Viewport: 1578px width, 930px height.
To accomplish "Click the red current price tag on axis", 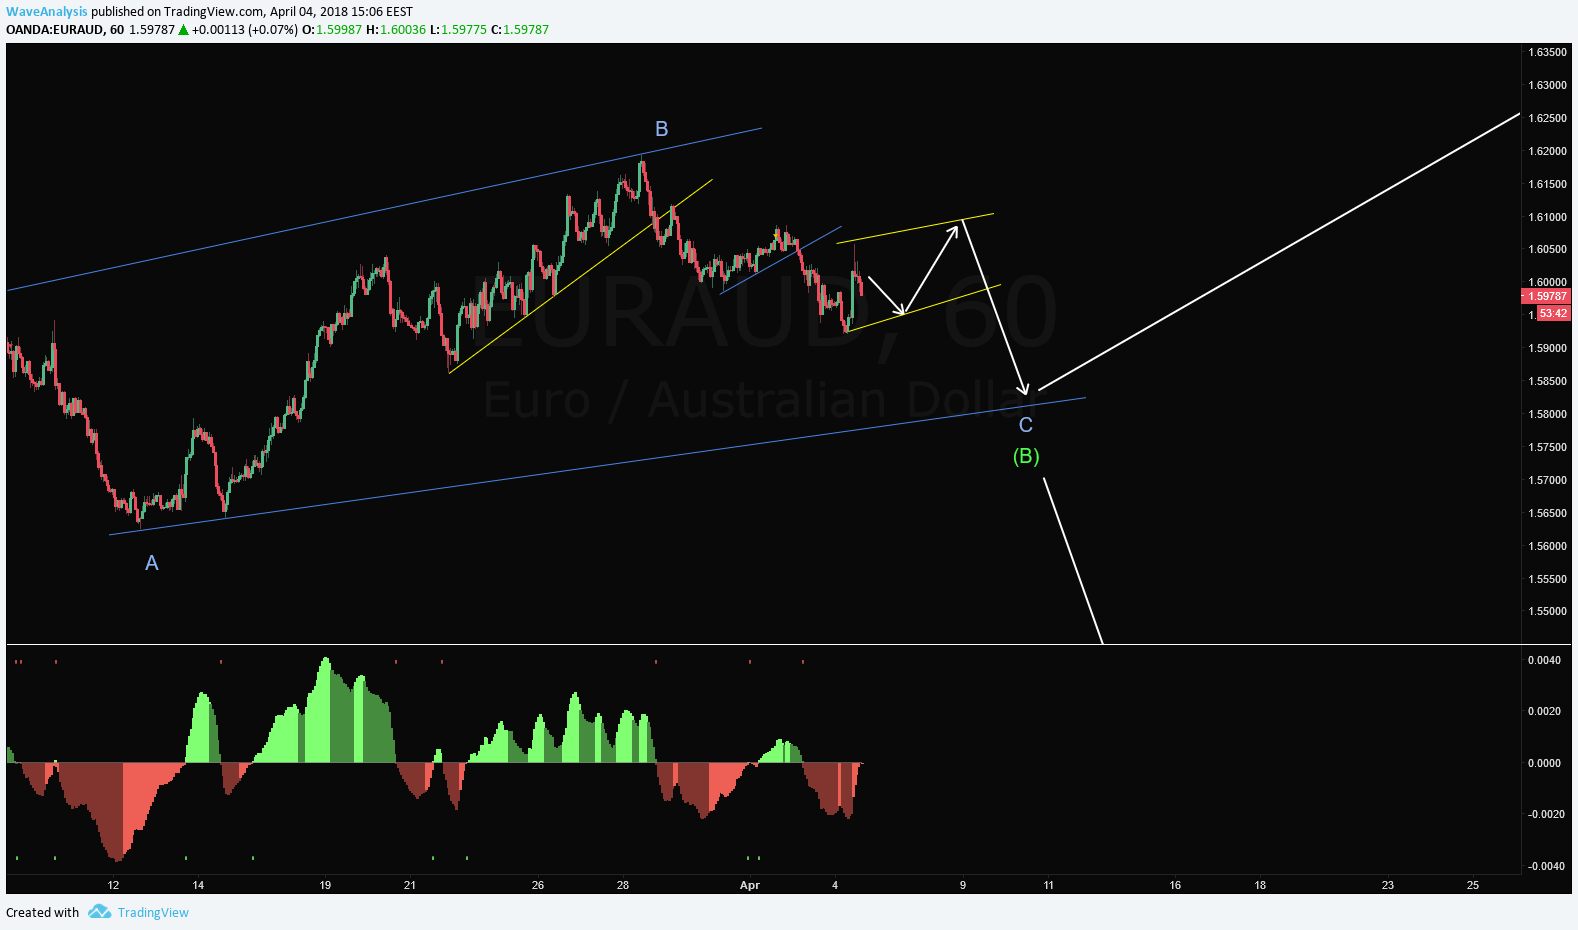I will pos(1547,296).
